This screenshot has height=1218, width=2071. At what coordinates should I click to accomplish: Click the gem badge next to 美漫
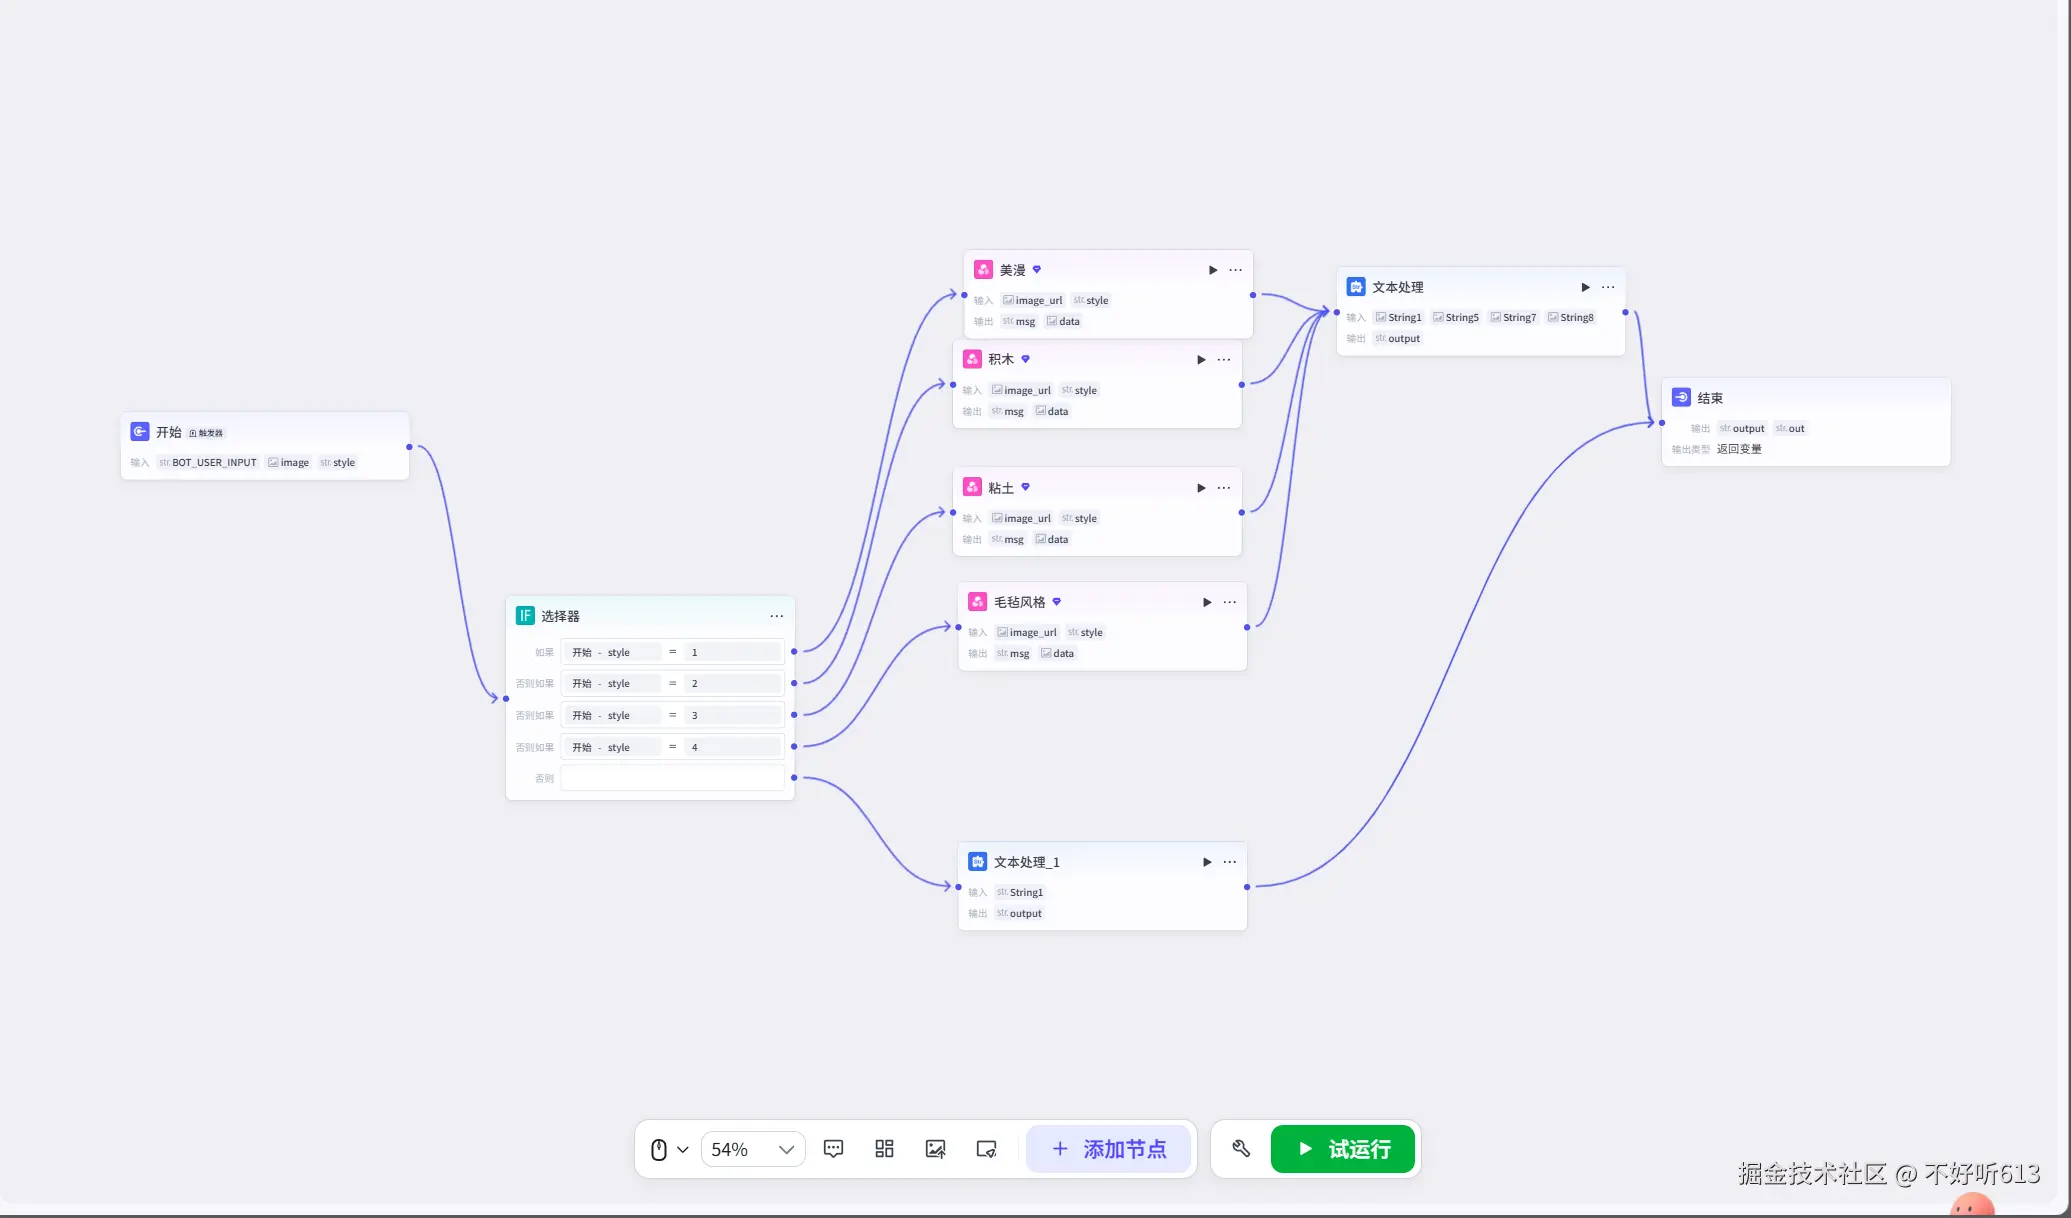pos(1037,269)
